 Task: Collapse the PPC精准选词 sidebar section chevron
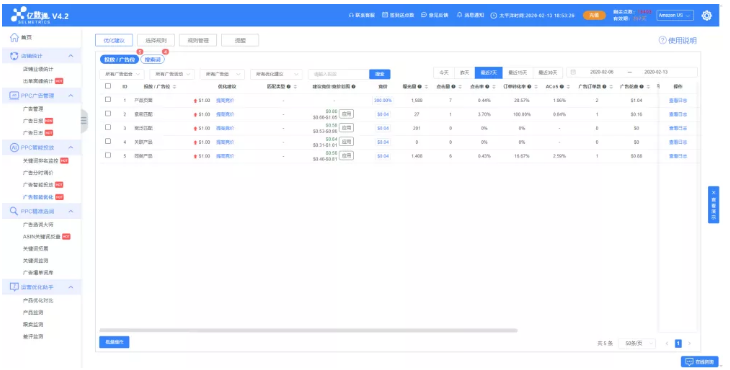71,211
